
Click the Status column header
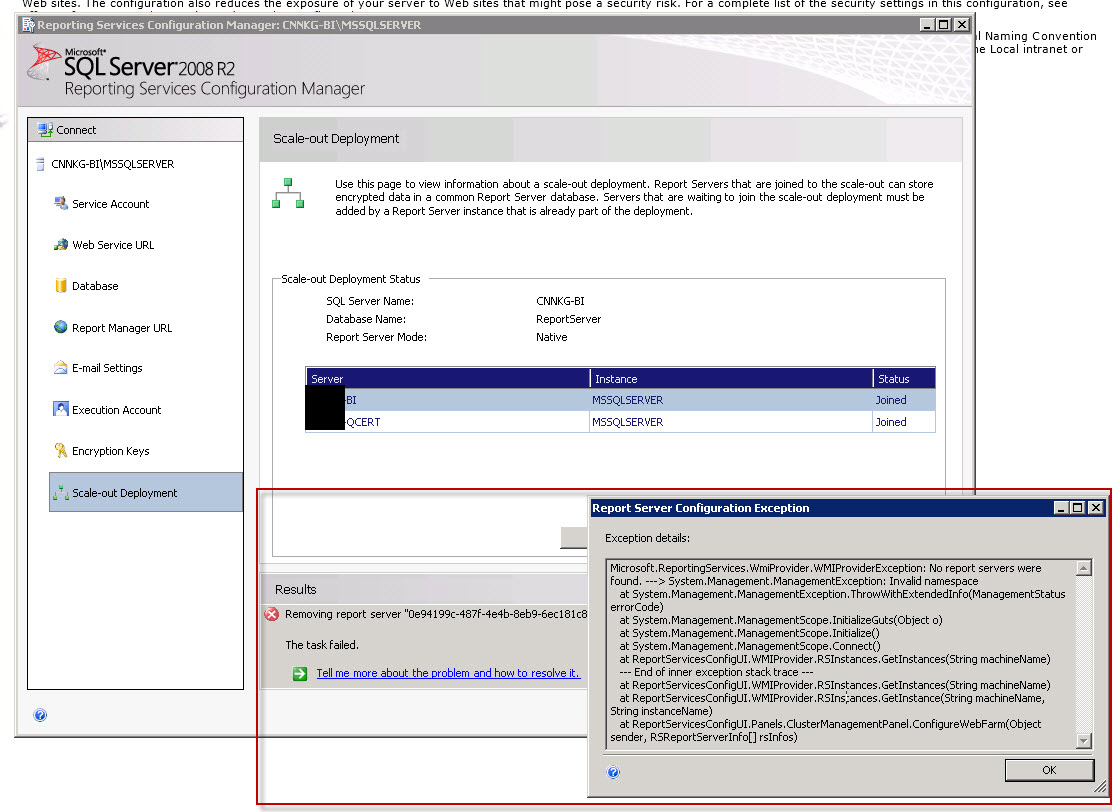point(904,379)
